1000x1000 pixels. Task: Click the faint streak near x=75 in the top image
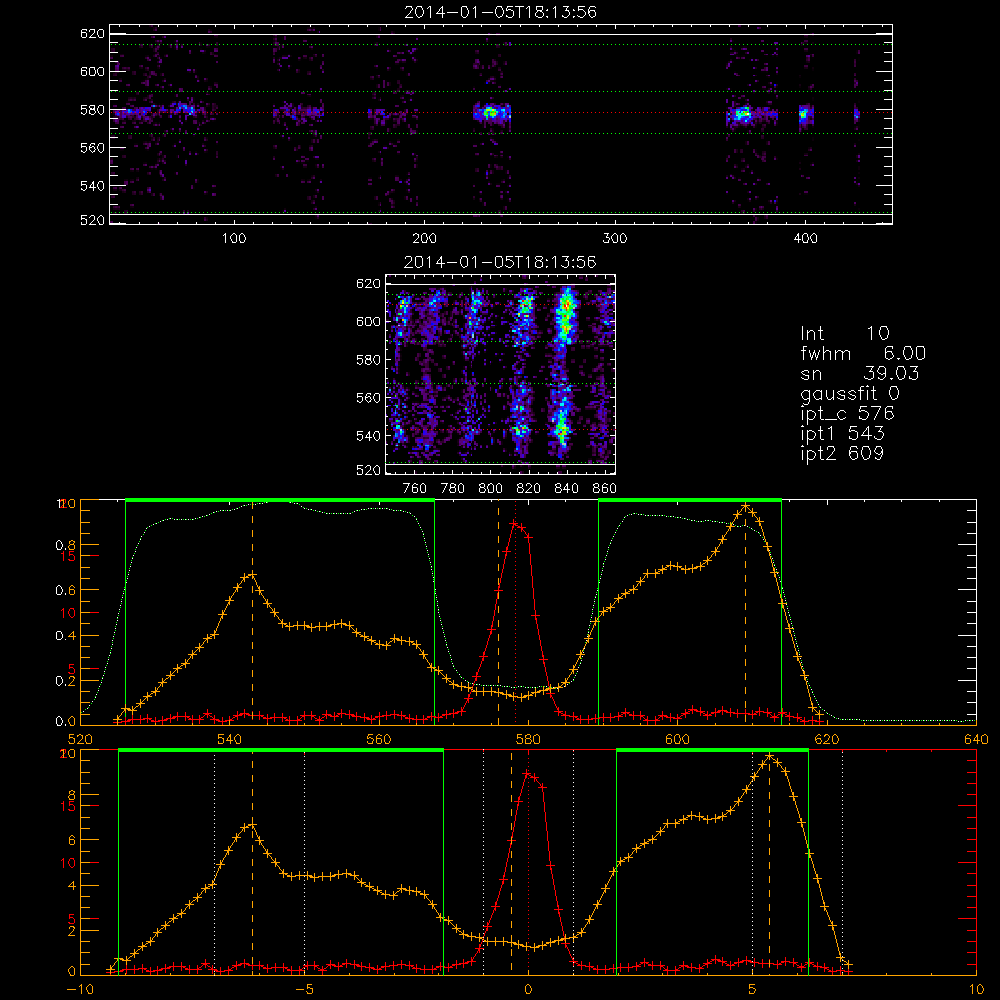click(185, 108)
